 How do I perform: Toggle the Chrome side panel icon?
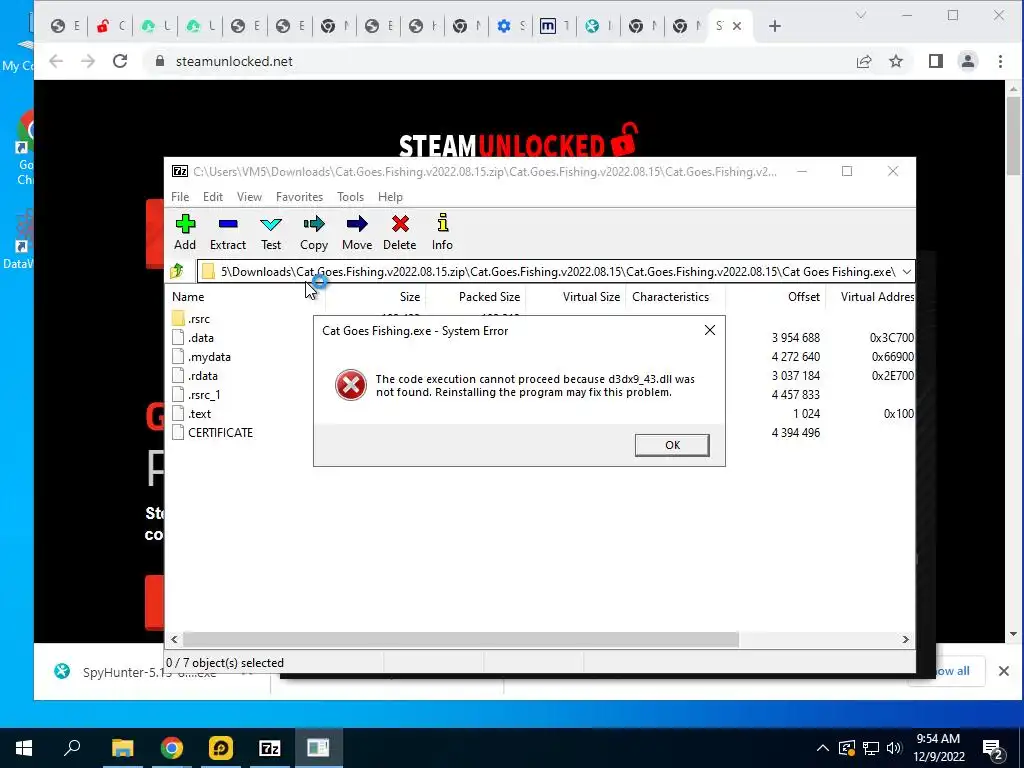[x=936, y=61]
